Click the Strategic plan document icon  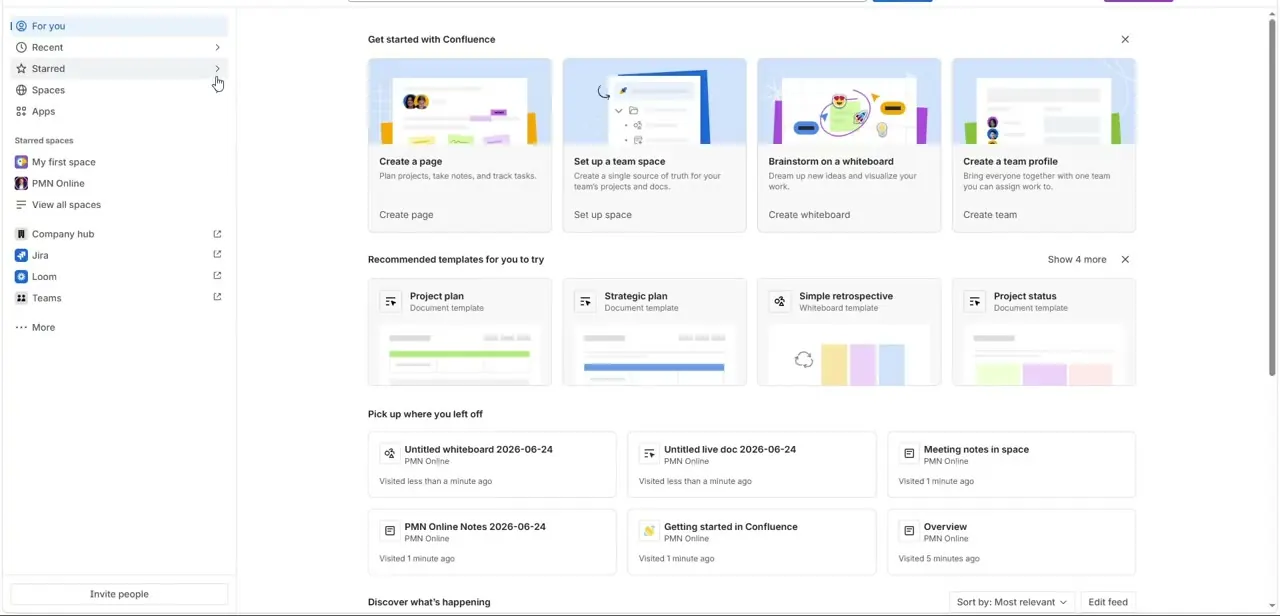pos(586,301)
